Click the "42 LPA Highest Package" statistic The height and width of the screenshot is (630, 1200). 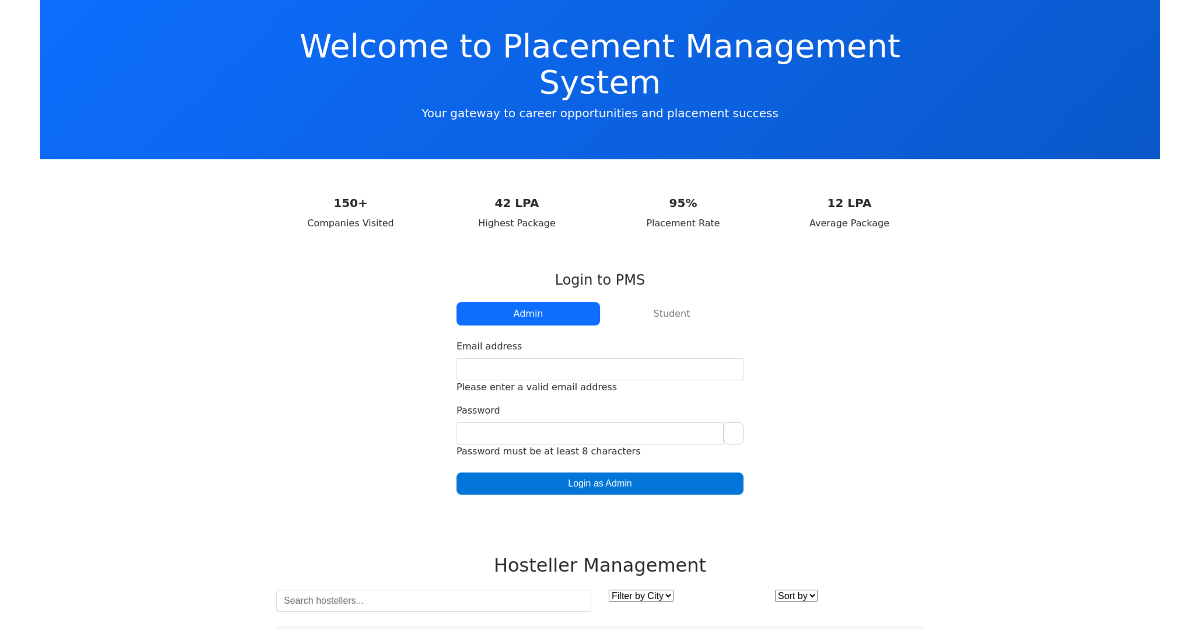[x=517, y=212]
